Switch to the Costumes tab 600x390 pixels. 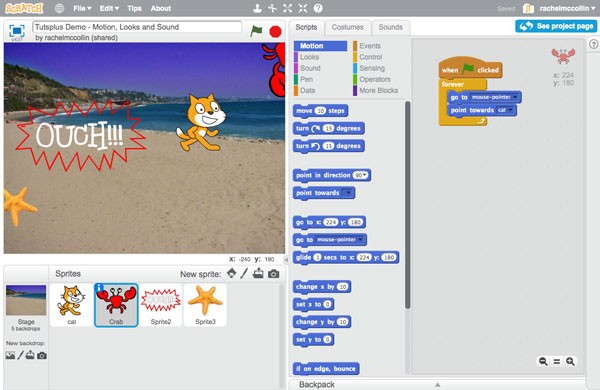(x=347, y=27)
